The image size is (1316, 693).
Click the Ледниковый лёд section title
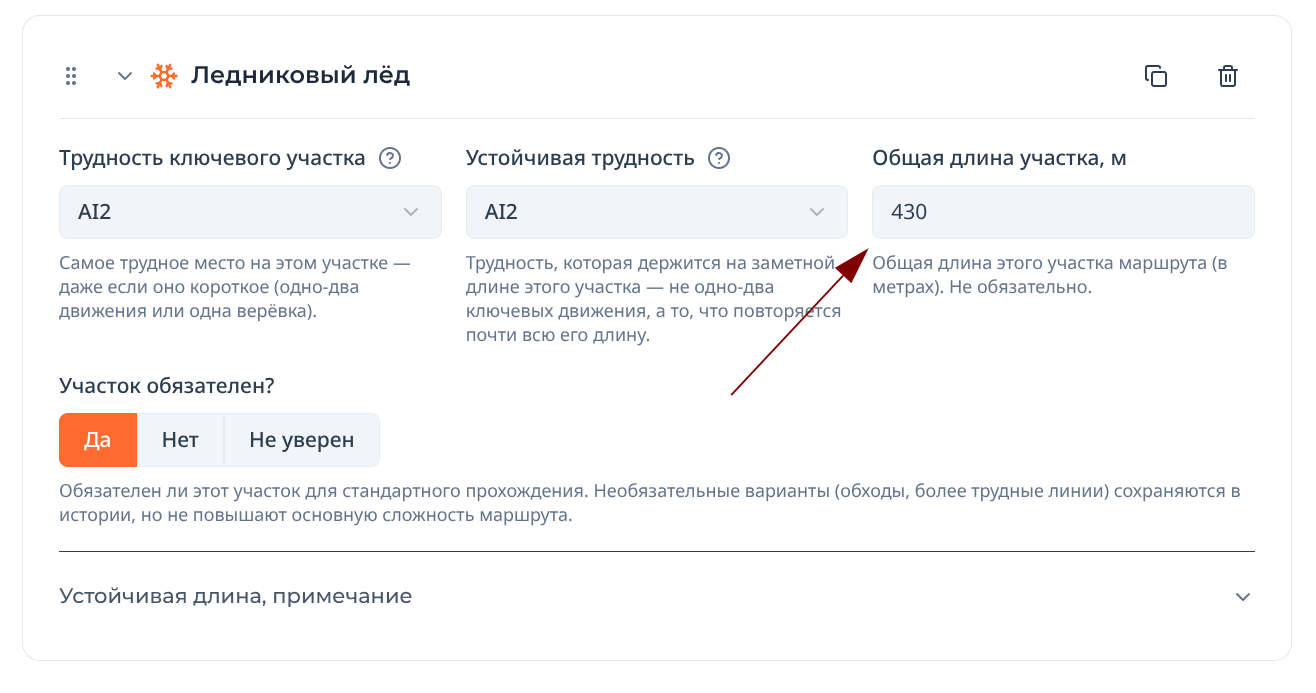coord(301,75)
